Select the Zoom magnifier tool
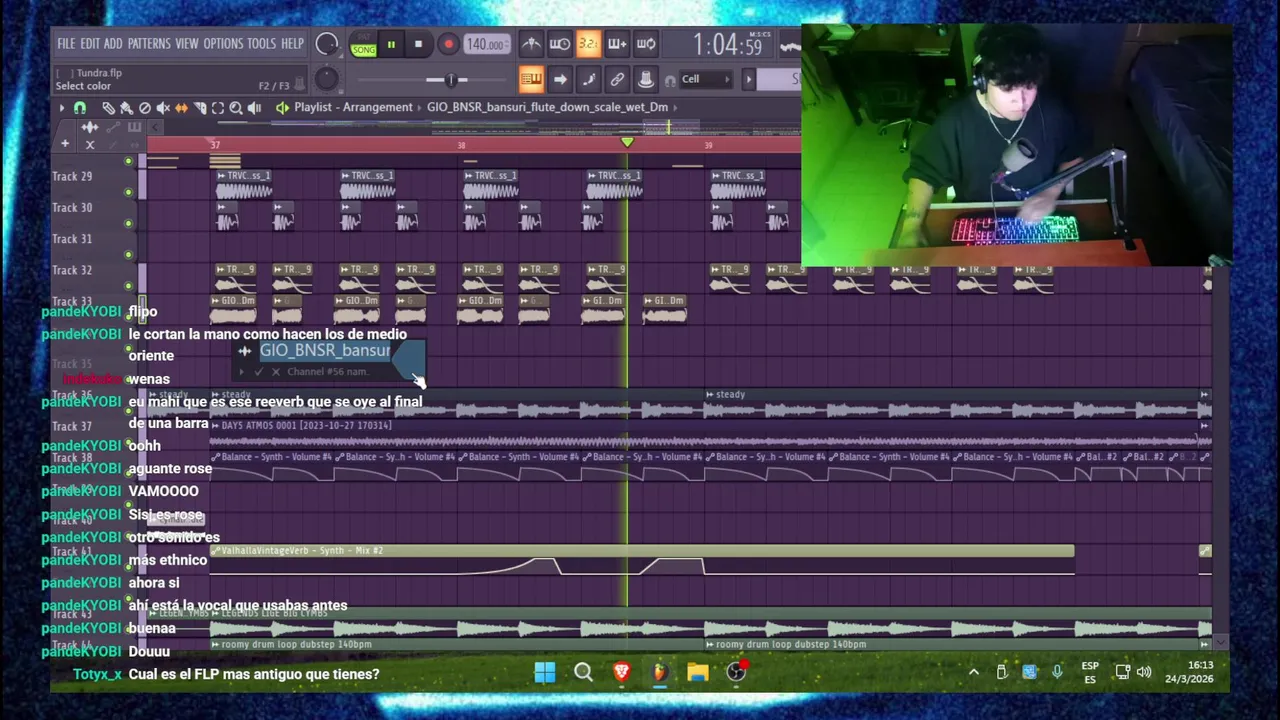Image resolution: width=1280 pixels, height=720 pixels. pyautogui.click(x=236, y=108)
